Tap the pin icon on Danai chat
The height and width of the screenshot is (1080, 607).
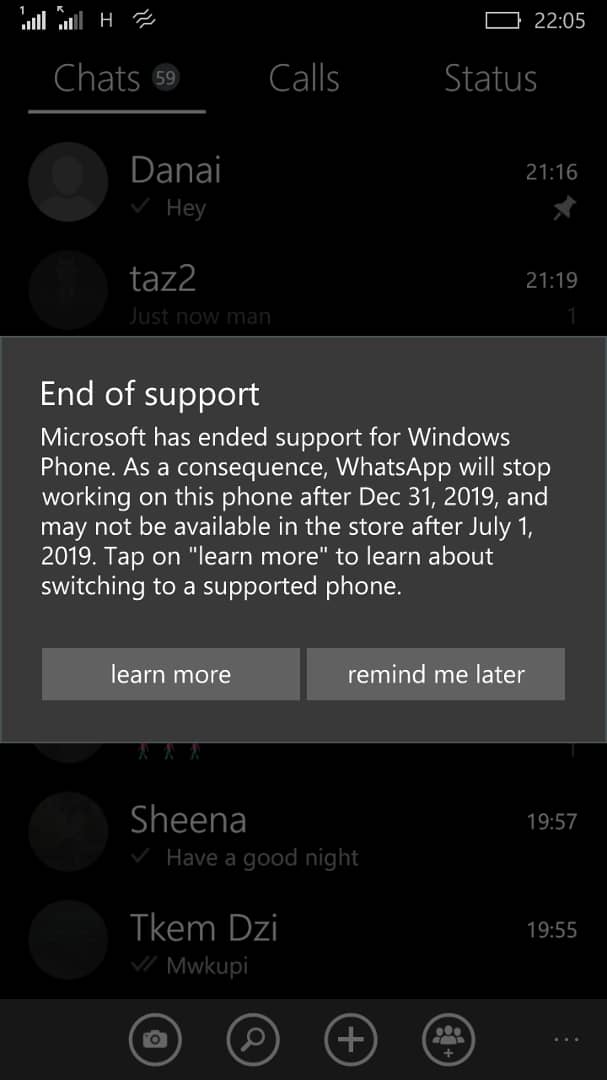pos(564,208)
